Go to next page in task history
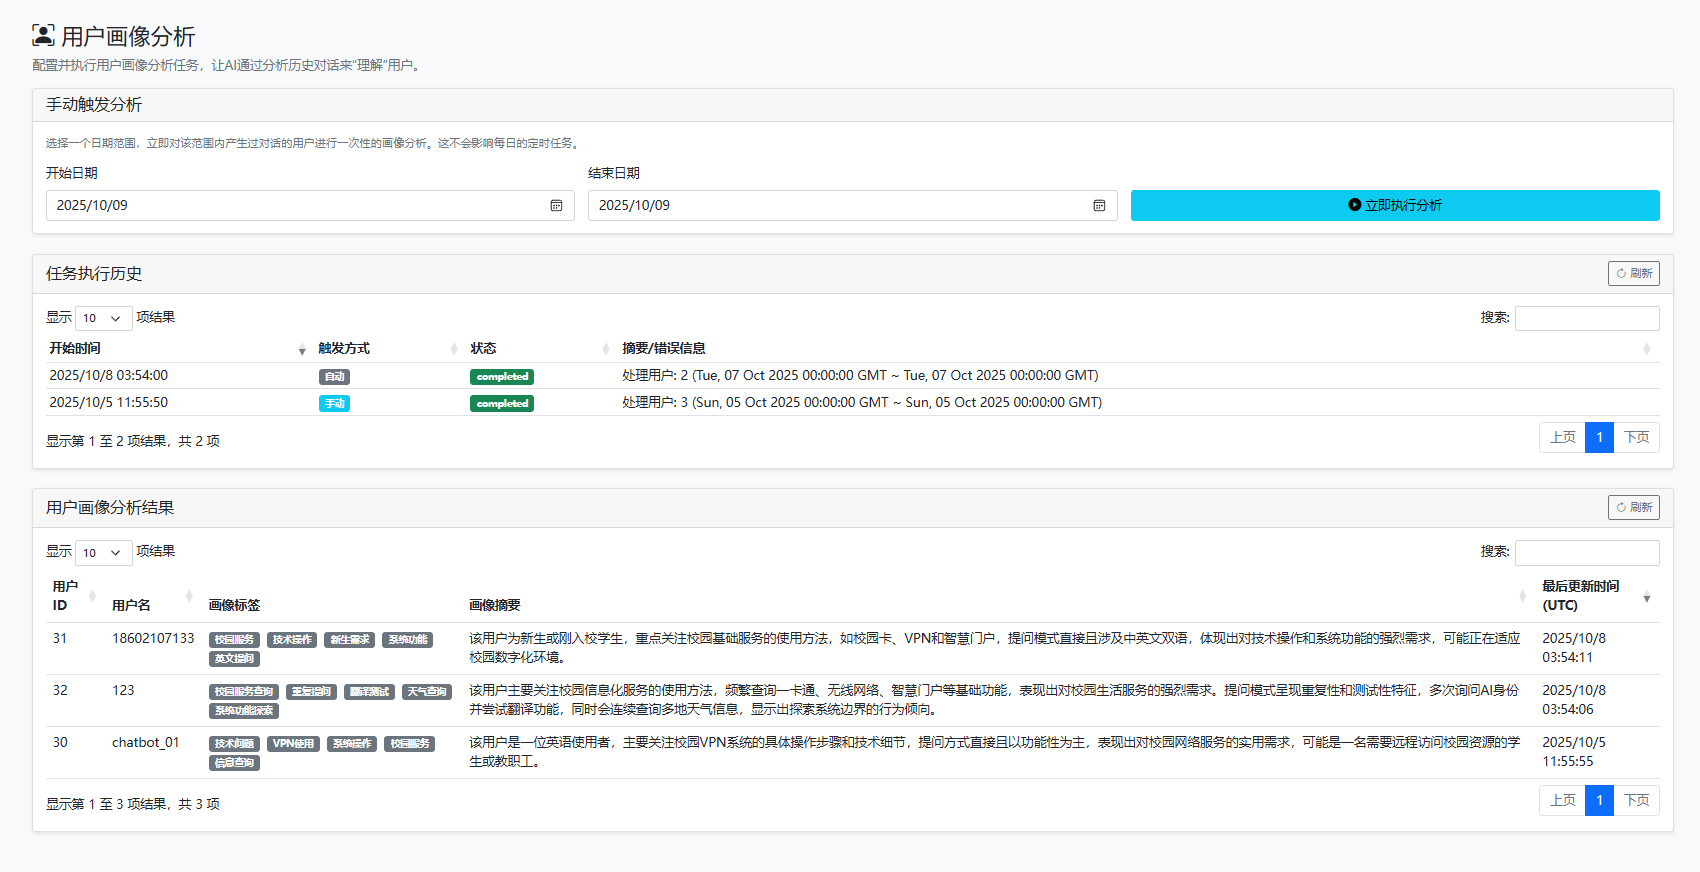This screenshot has height=872, width=1700. [x=1636, y=438]
